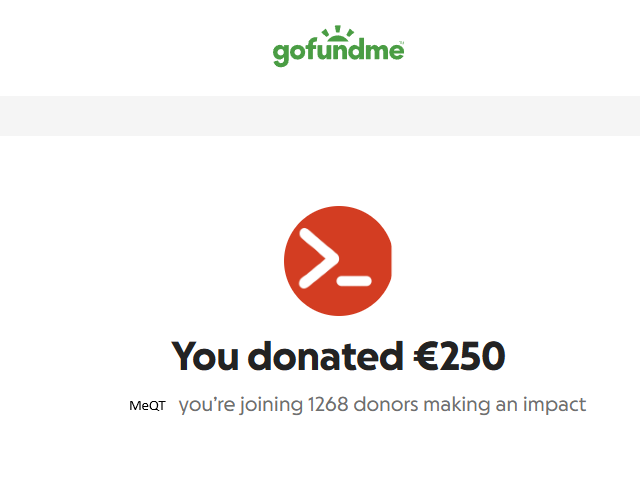Click the gray horizontal banner bar

point(320,116)
